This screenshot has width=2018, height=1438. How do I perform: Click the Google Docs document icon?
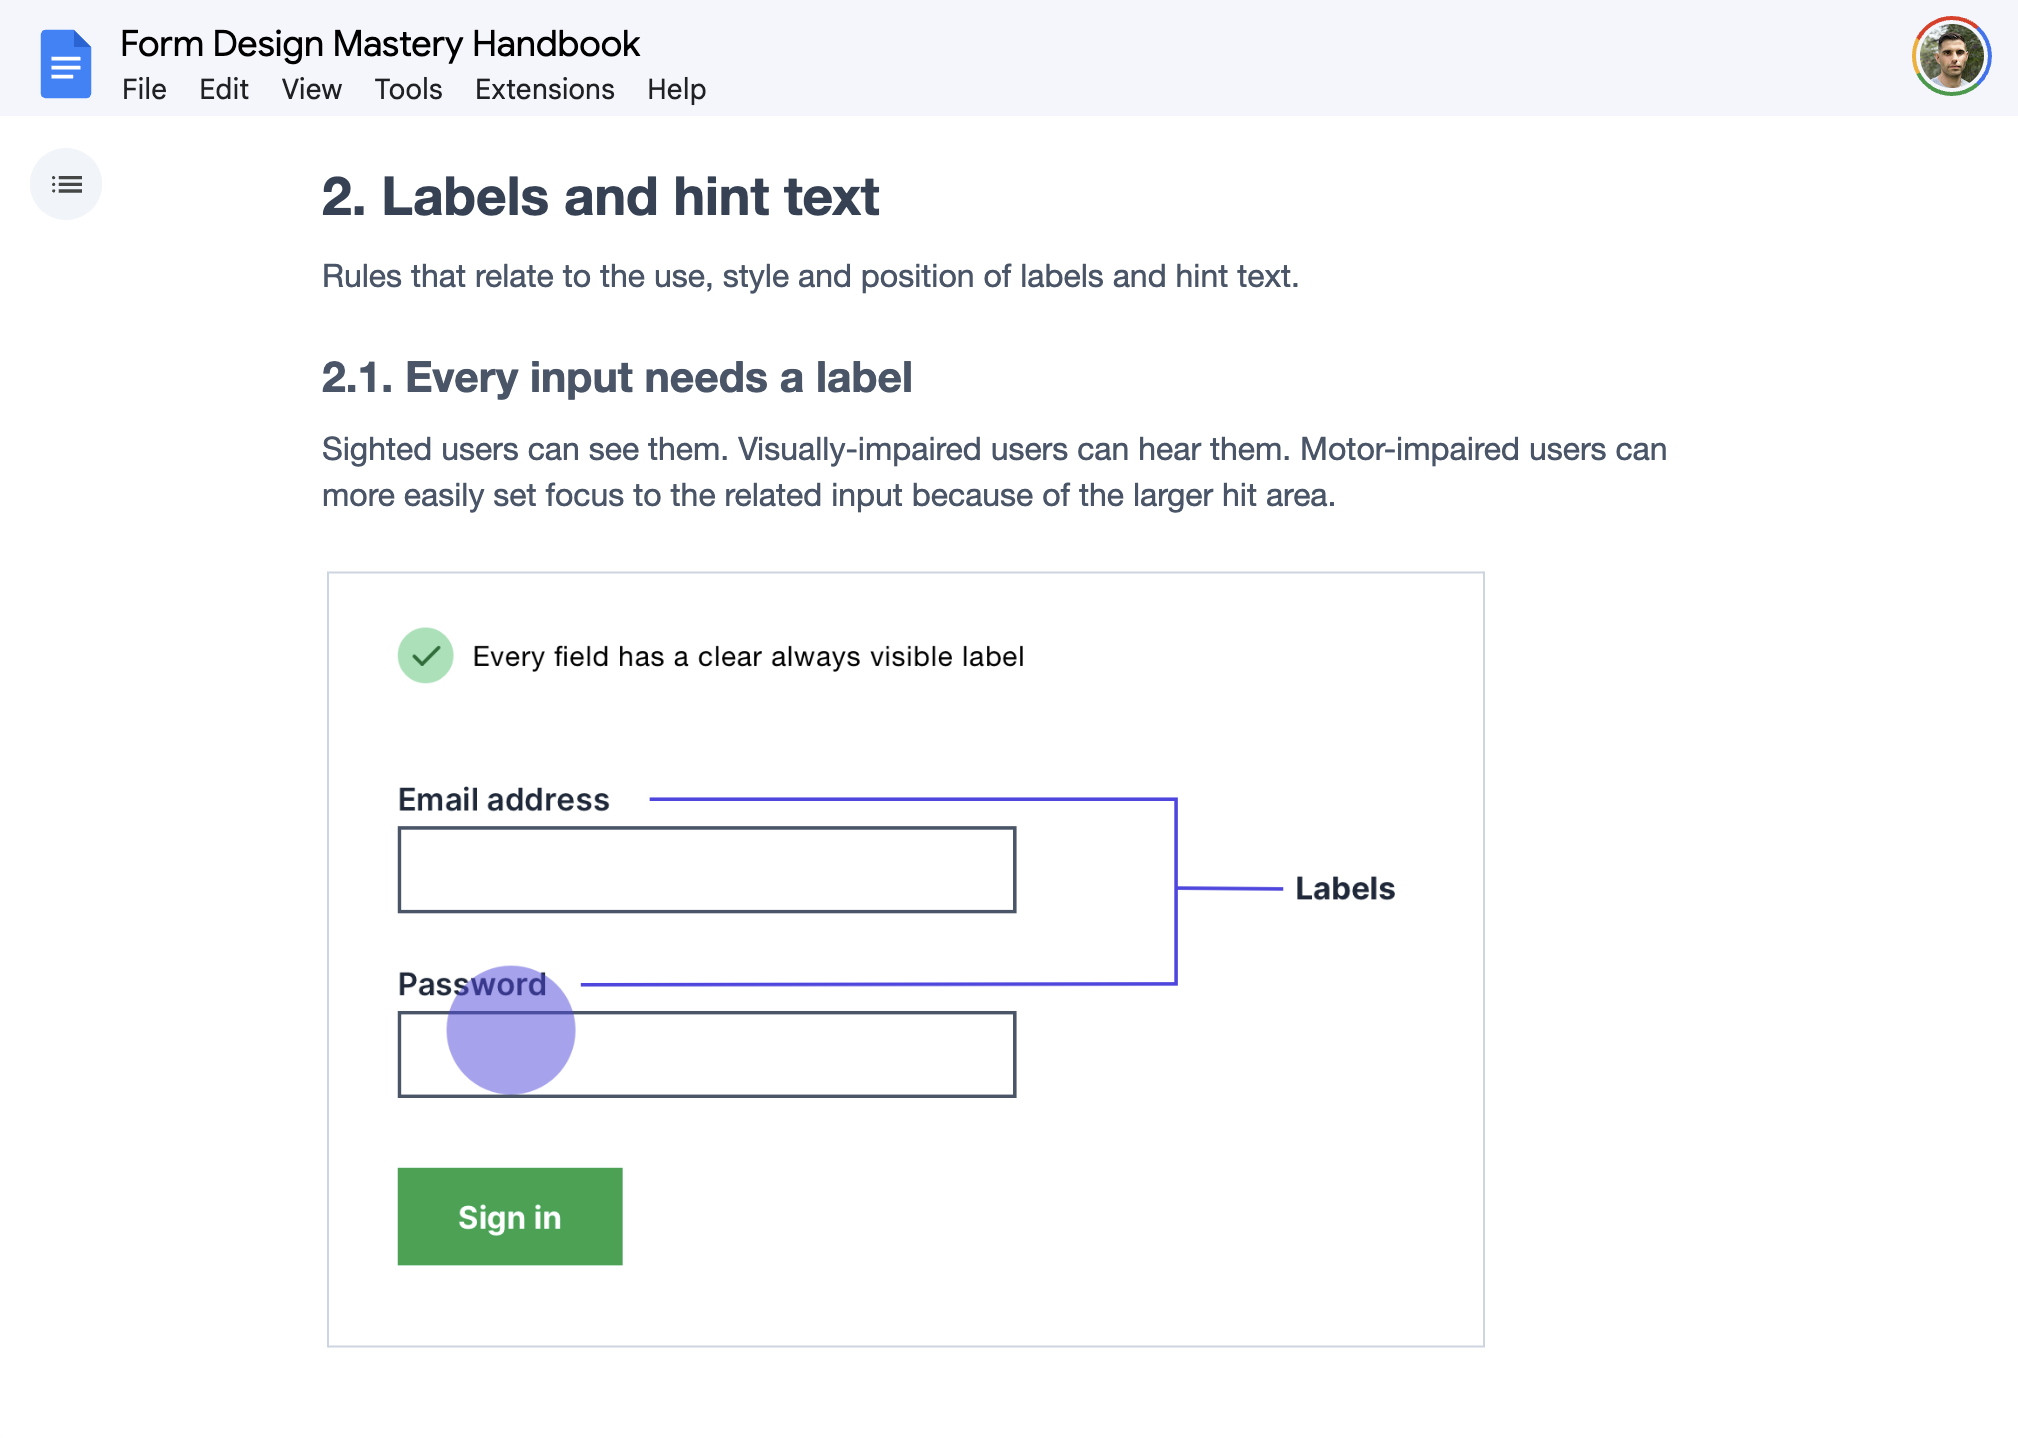click(65, 64)
